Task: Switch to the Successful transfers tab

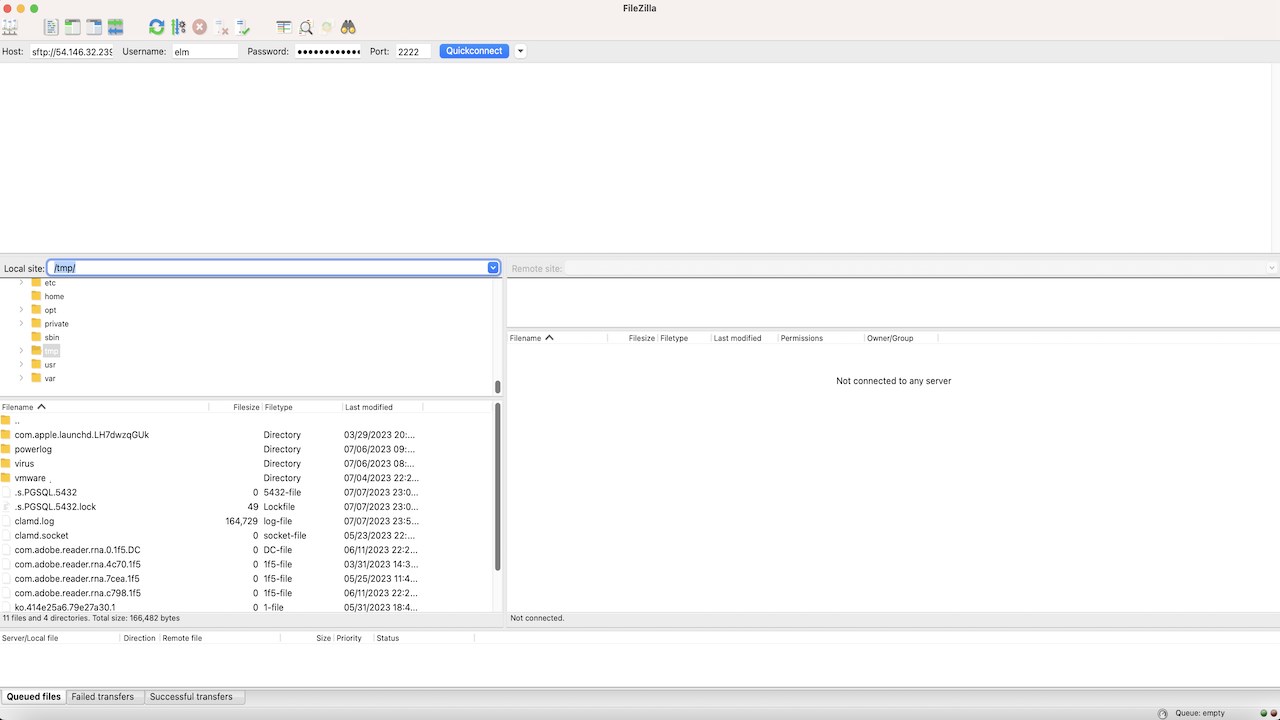Action: pos(191,697)
